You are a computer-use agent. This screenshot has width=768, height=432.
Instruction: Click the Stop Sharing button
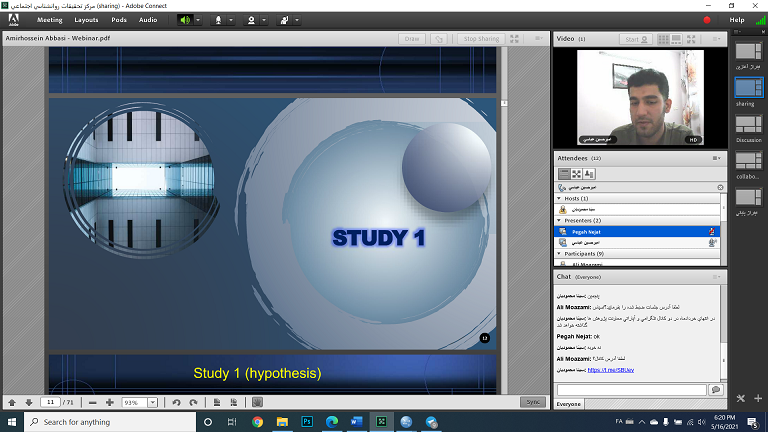point(481,39)
